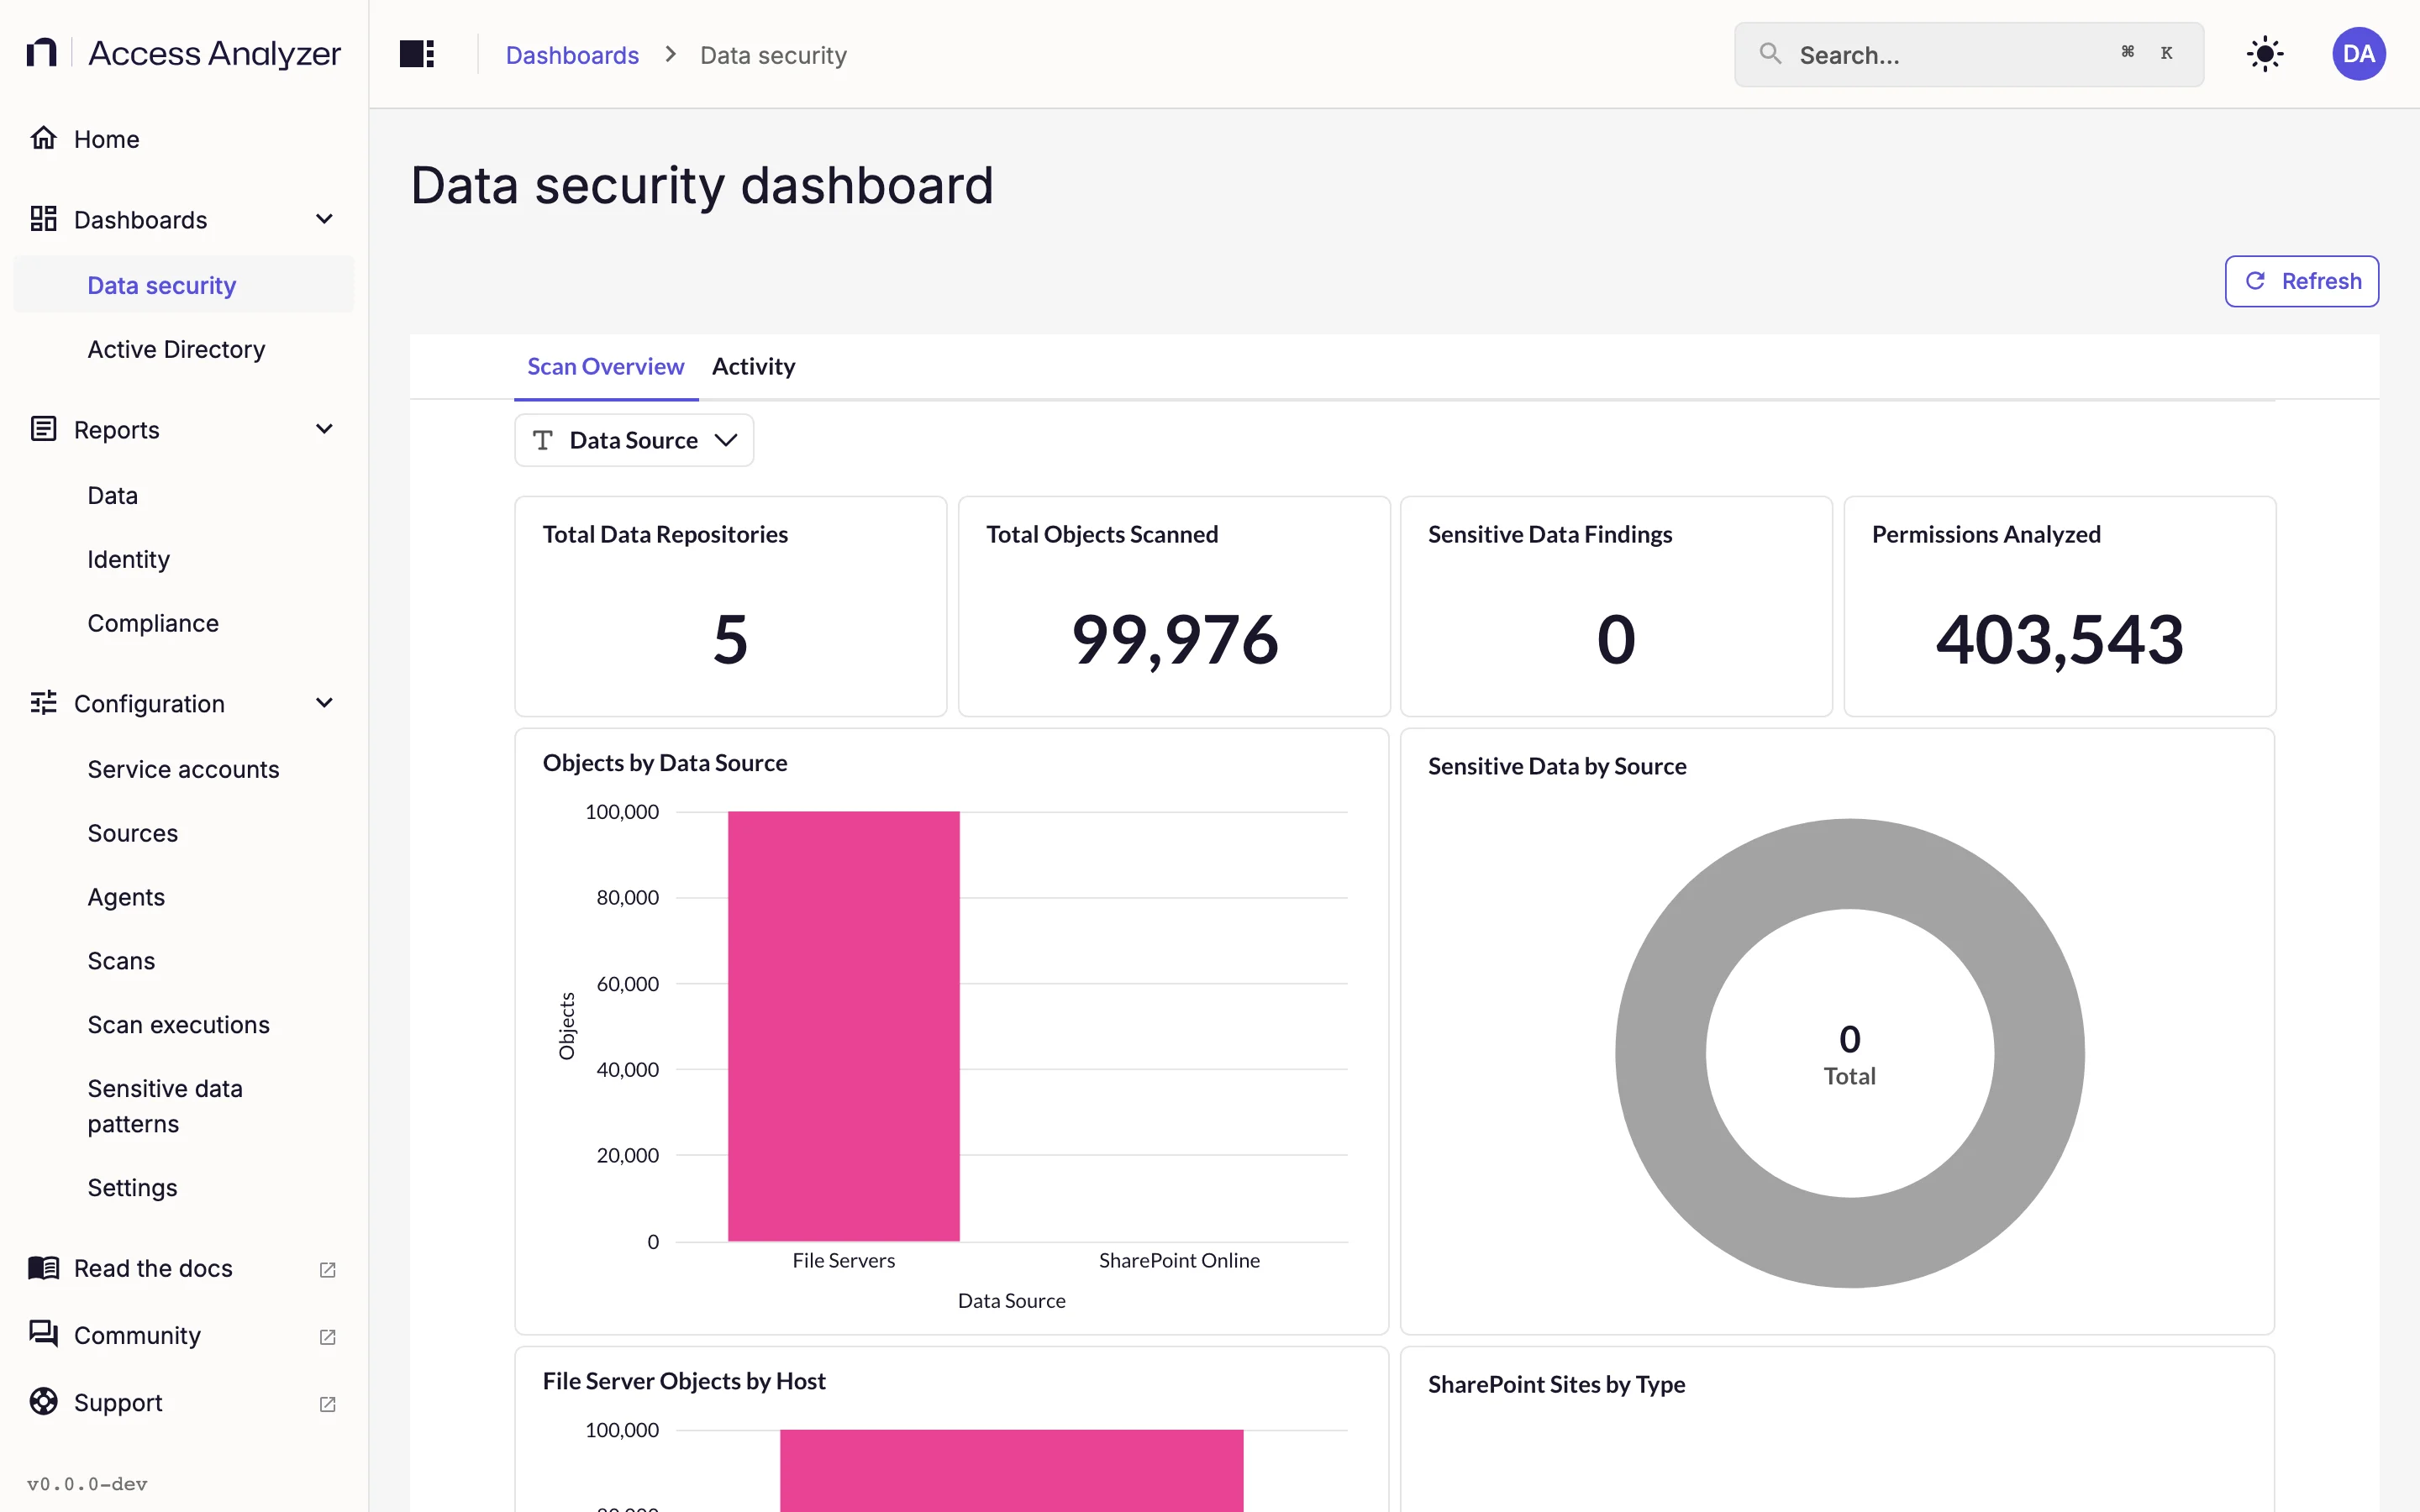Screen dimensions: 2420x1512
Task: Switch to the Activity tab
Action: click(x=753, y=366)
